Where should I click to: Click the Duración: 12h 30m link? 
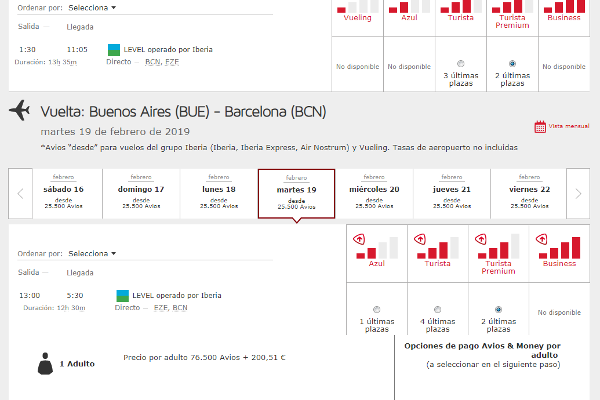point(54,308)
